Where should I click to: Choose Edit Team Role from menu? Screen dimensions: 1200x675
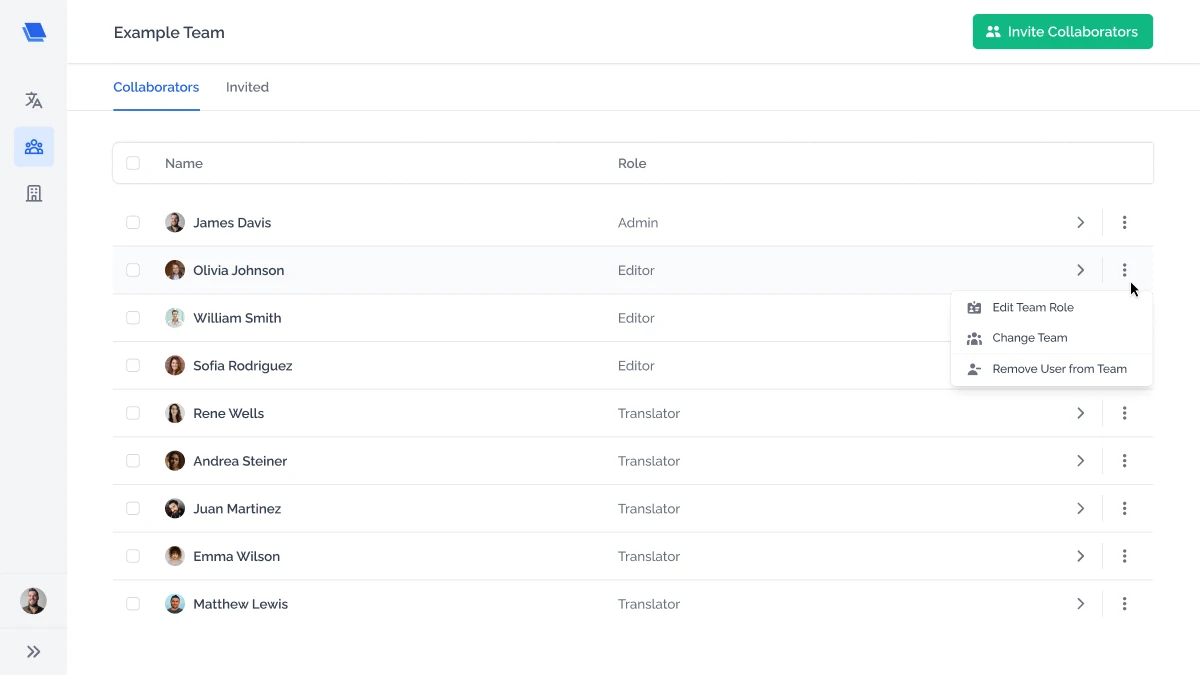click(1052, 307)
